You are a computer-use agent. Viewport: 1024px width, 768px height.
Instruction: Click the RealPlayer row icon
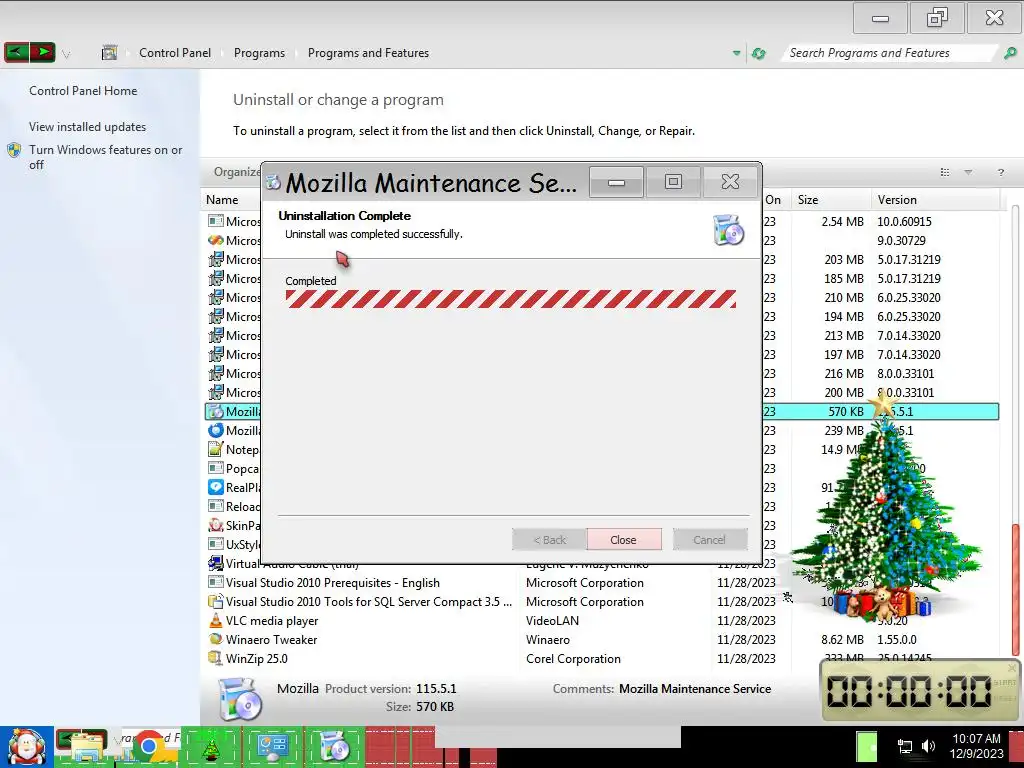[216, 487]
